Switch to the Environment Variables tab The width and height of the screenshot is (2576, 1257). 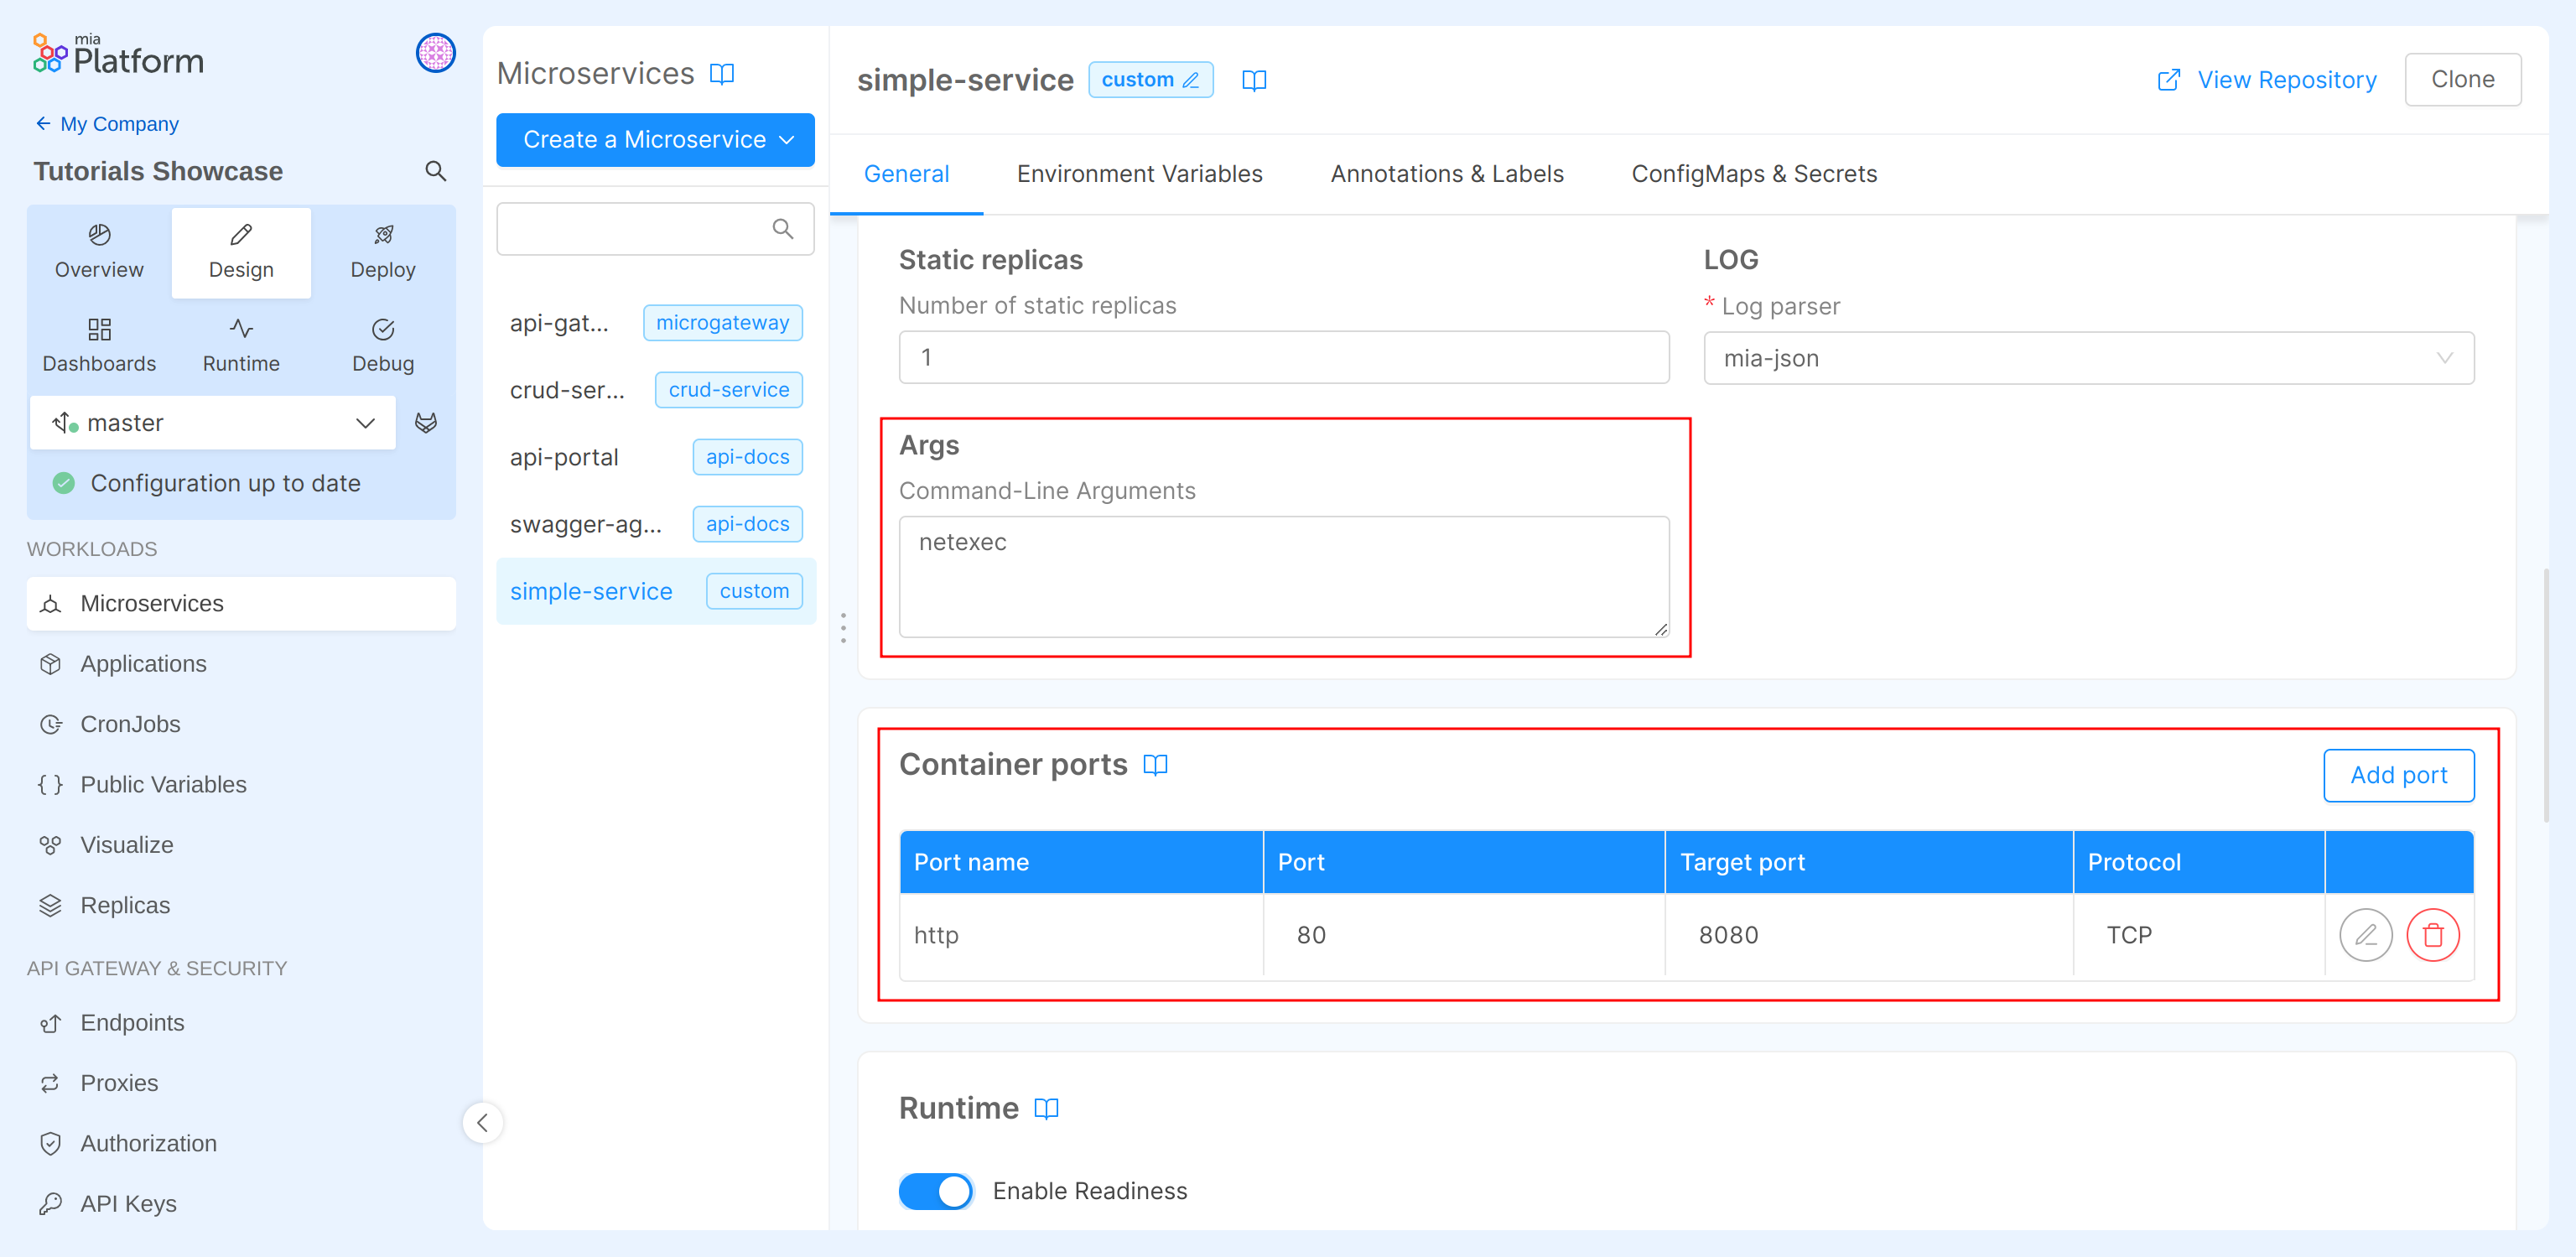tap(1139, 174)
